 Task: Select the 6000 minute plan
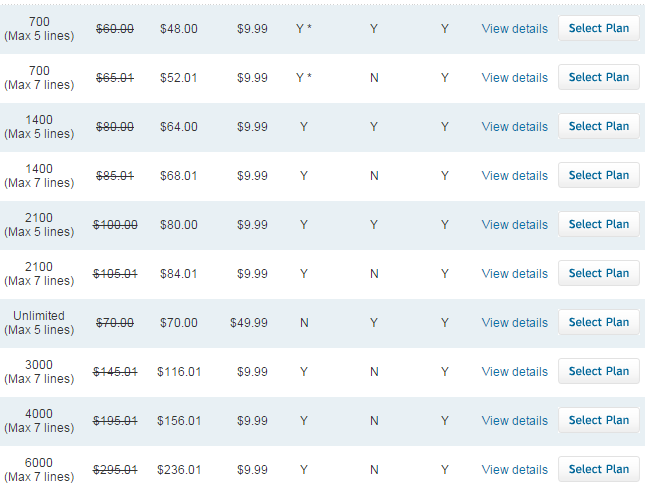coord(598,469)
